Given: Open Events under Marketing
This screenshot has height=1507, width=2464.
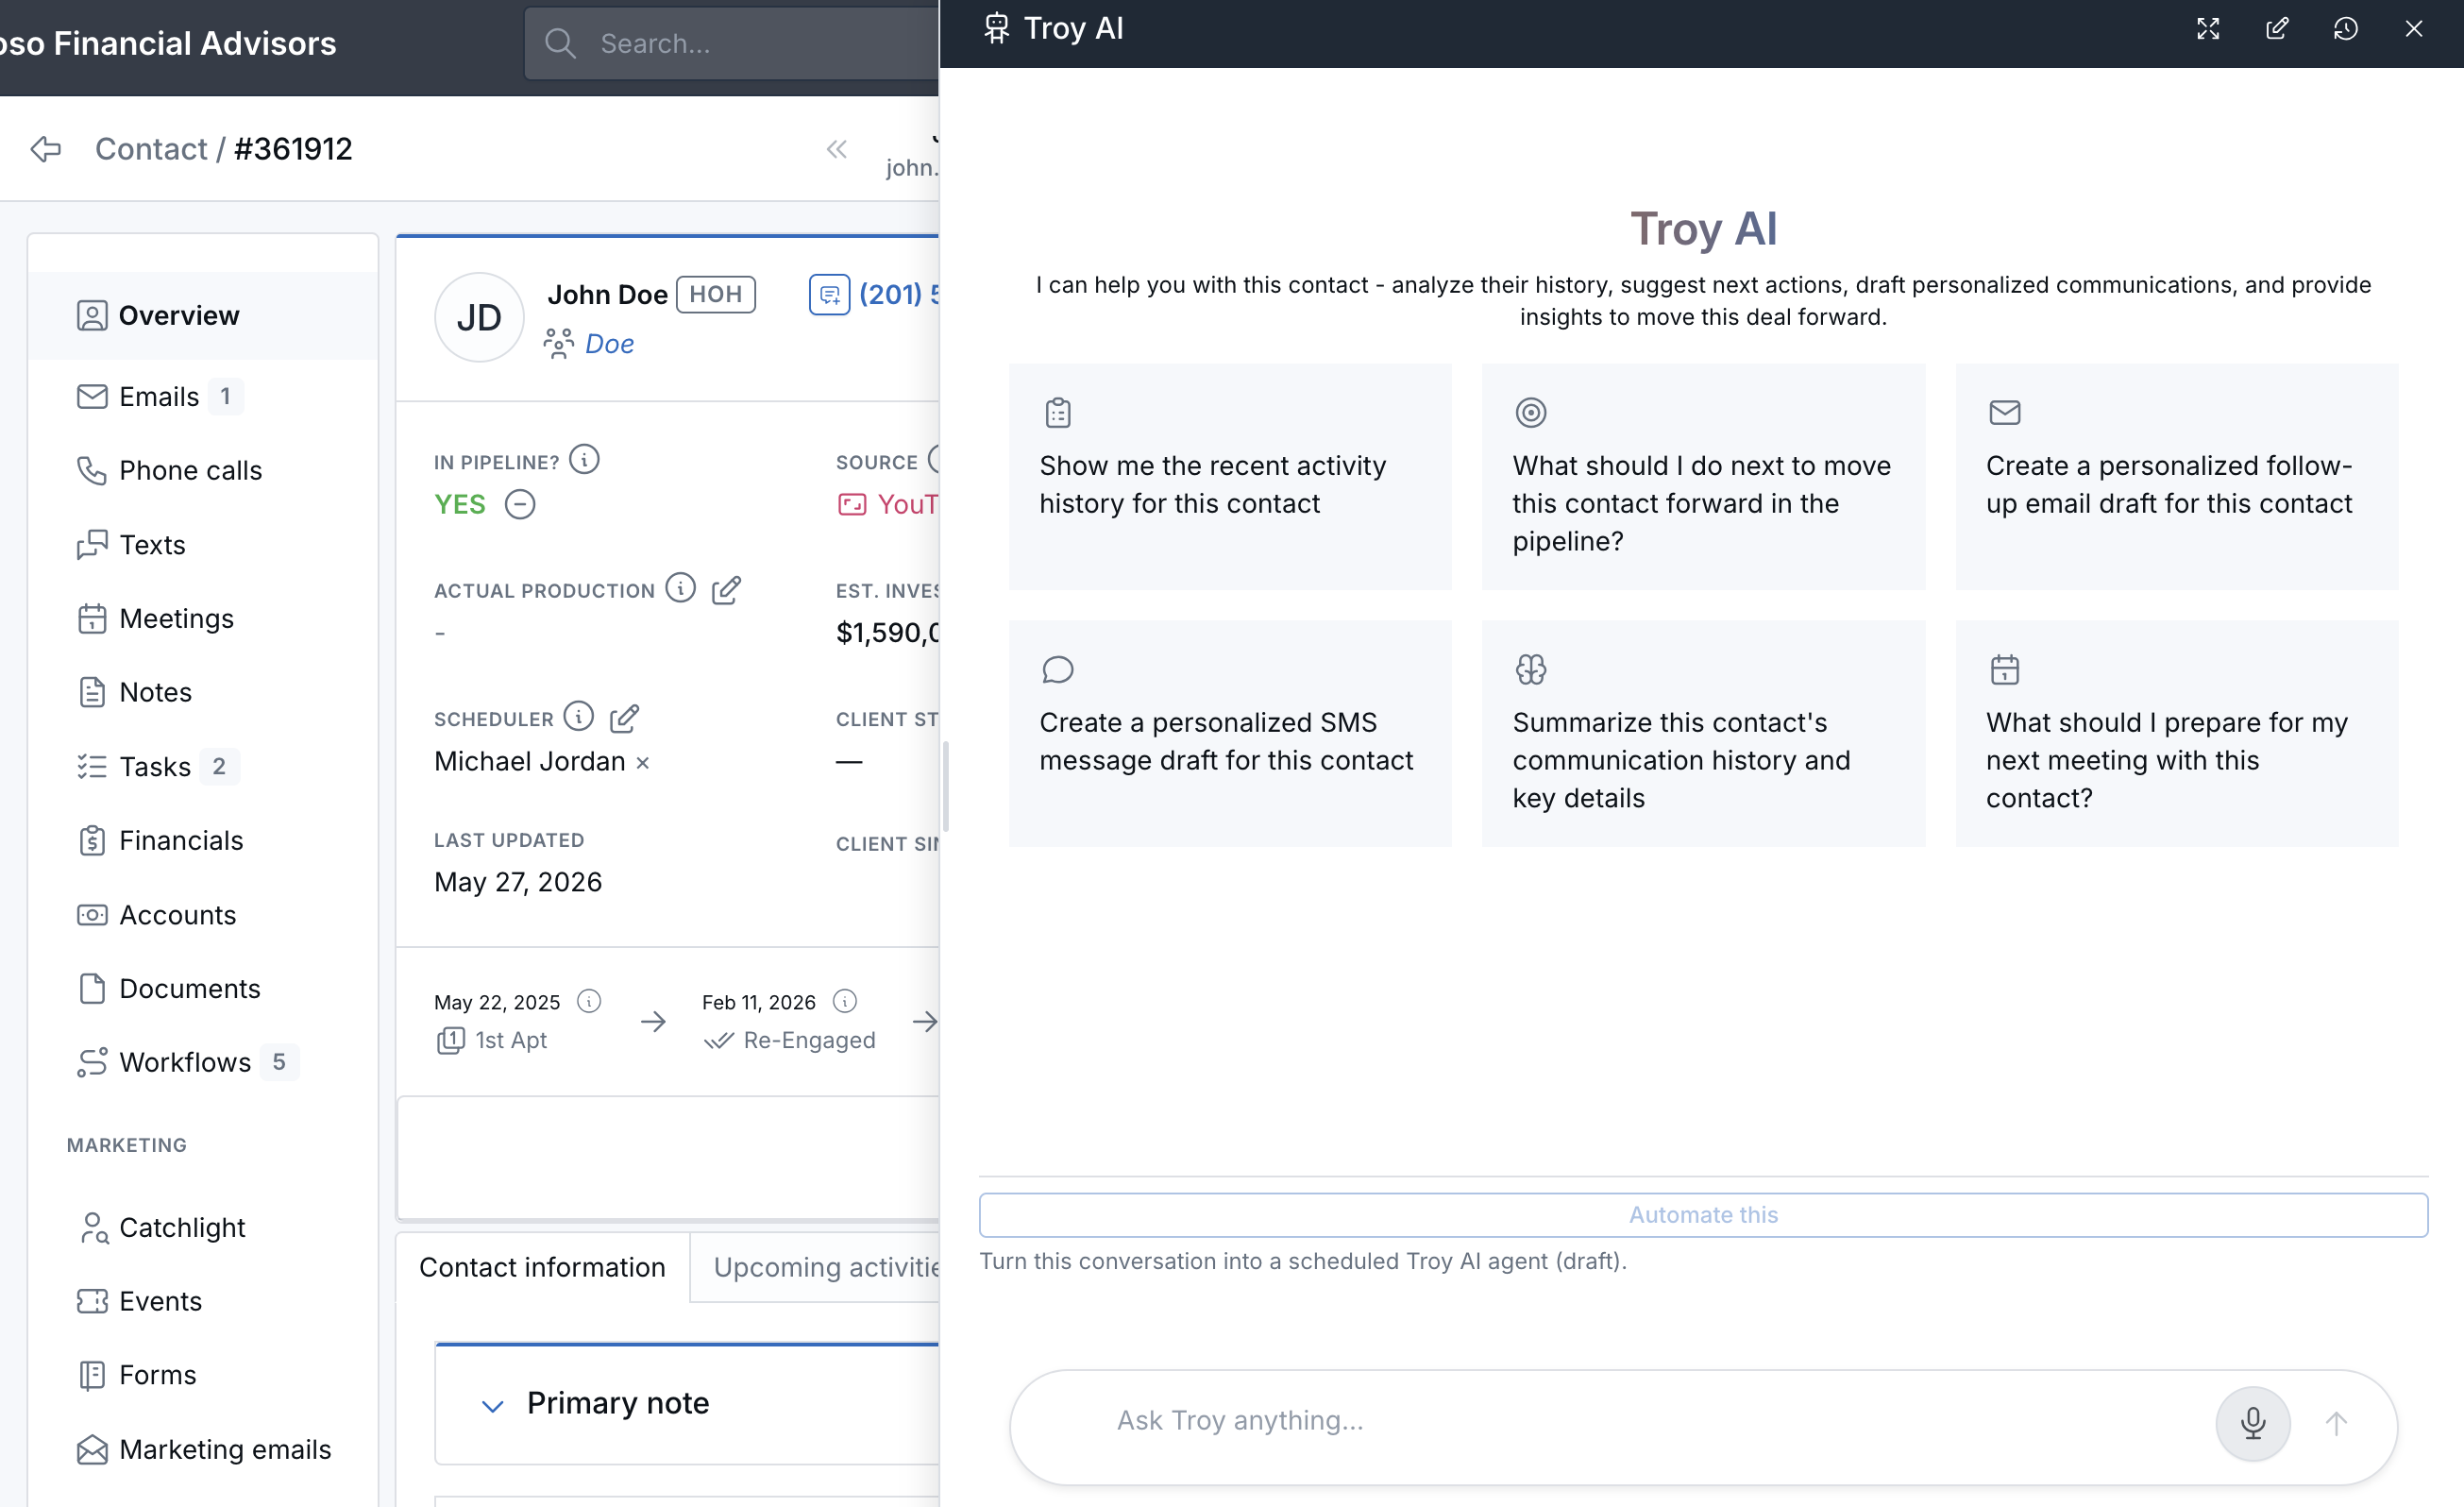Looking at the screenshot, I should tap(203, 1301).
